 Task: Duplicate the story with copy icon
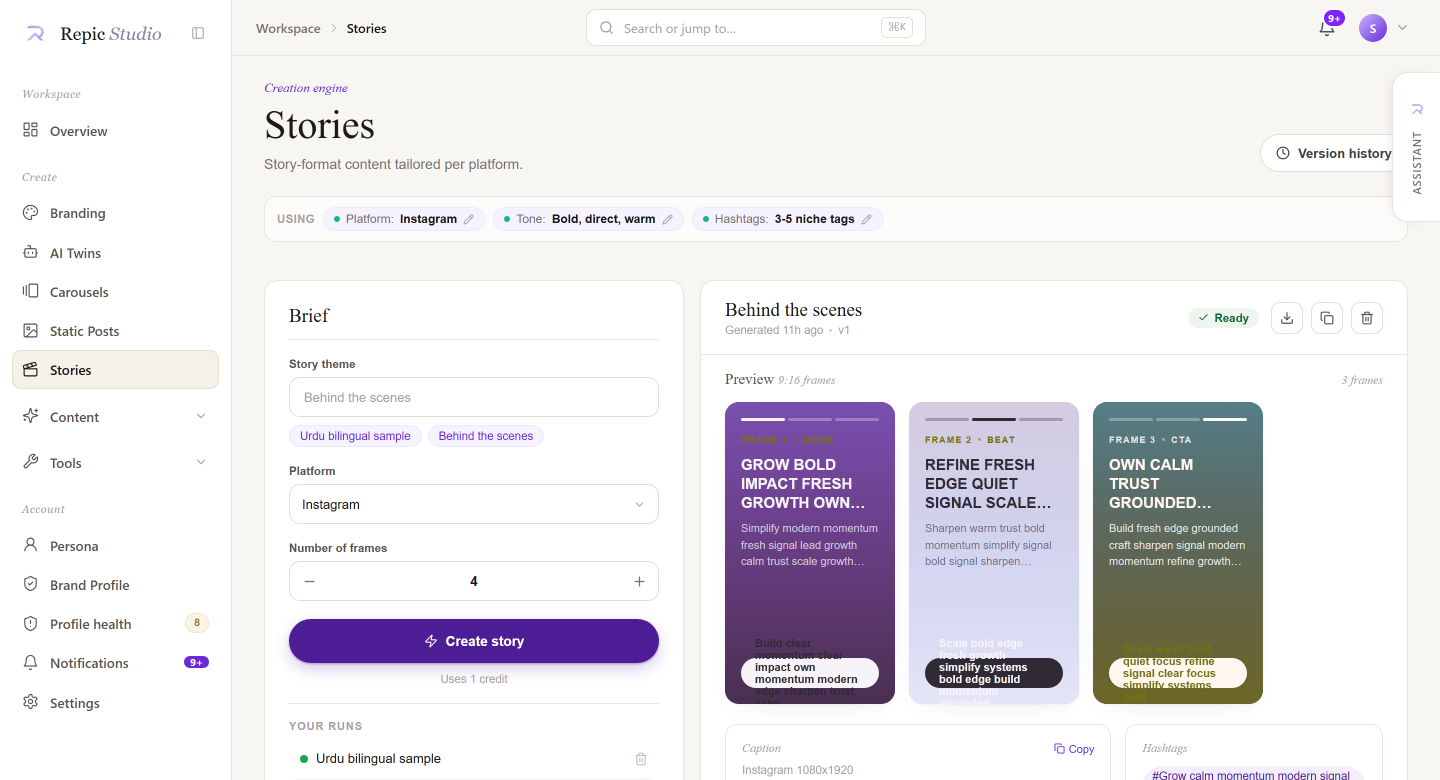[1327, 318]
